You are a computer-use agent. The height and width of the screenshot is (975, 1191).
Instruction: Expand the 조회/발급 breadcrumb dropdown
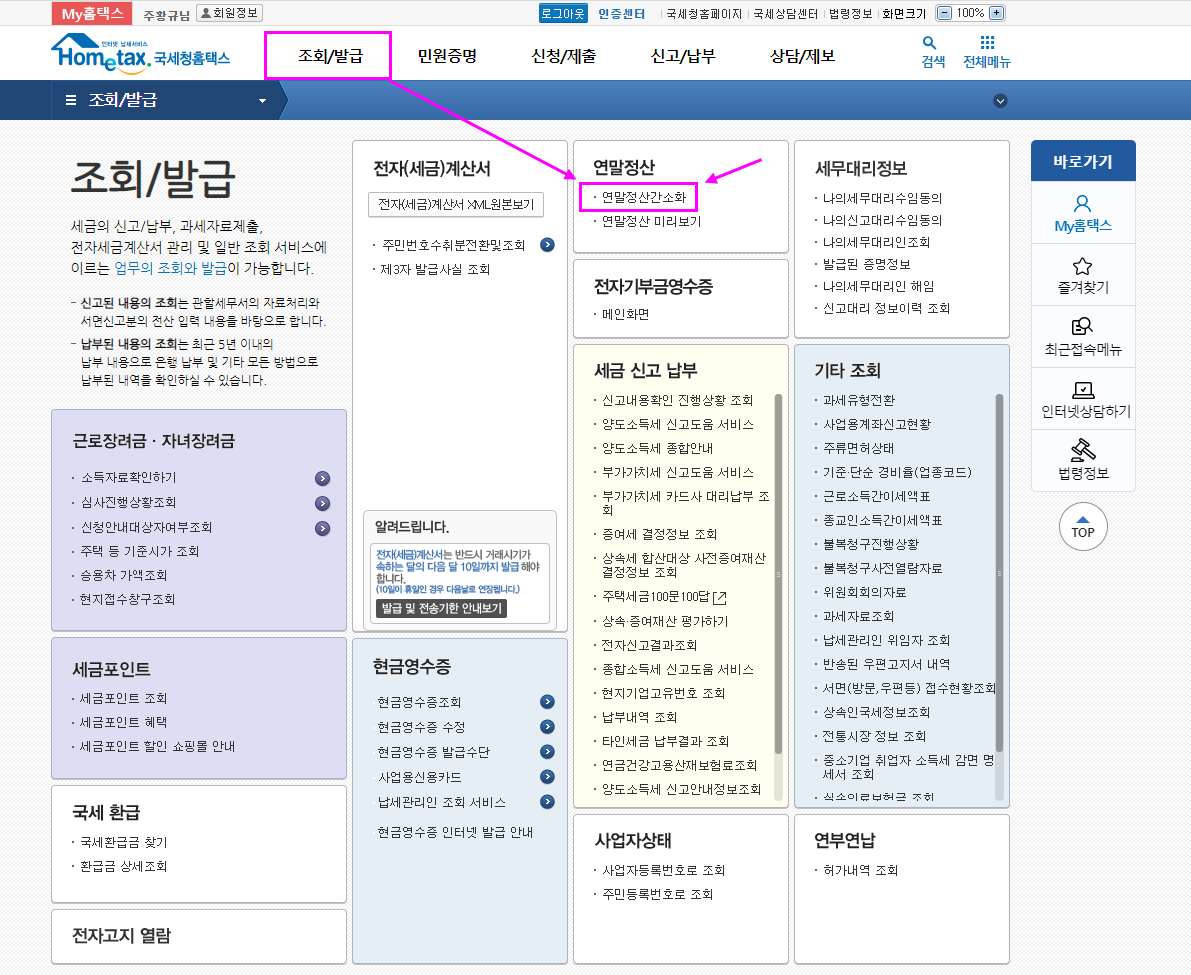[263, 101]
